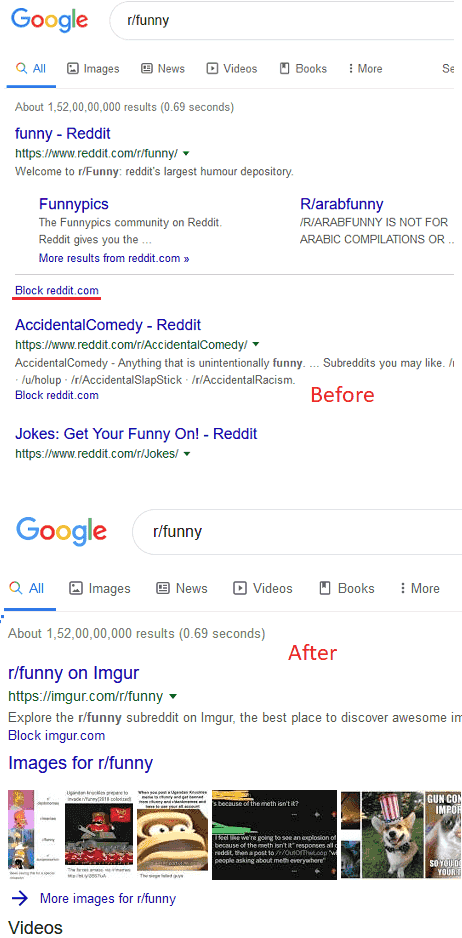Click the top Google logo
Image resolution: width=462 pixels, height=938 pixels.
coord(50,20)
